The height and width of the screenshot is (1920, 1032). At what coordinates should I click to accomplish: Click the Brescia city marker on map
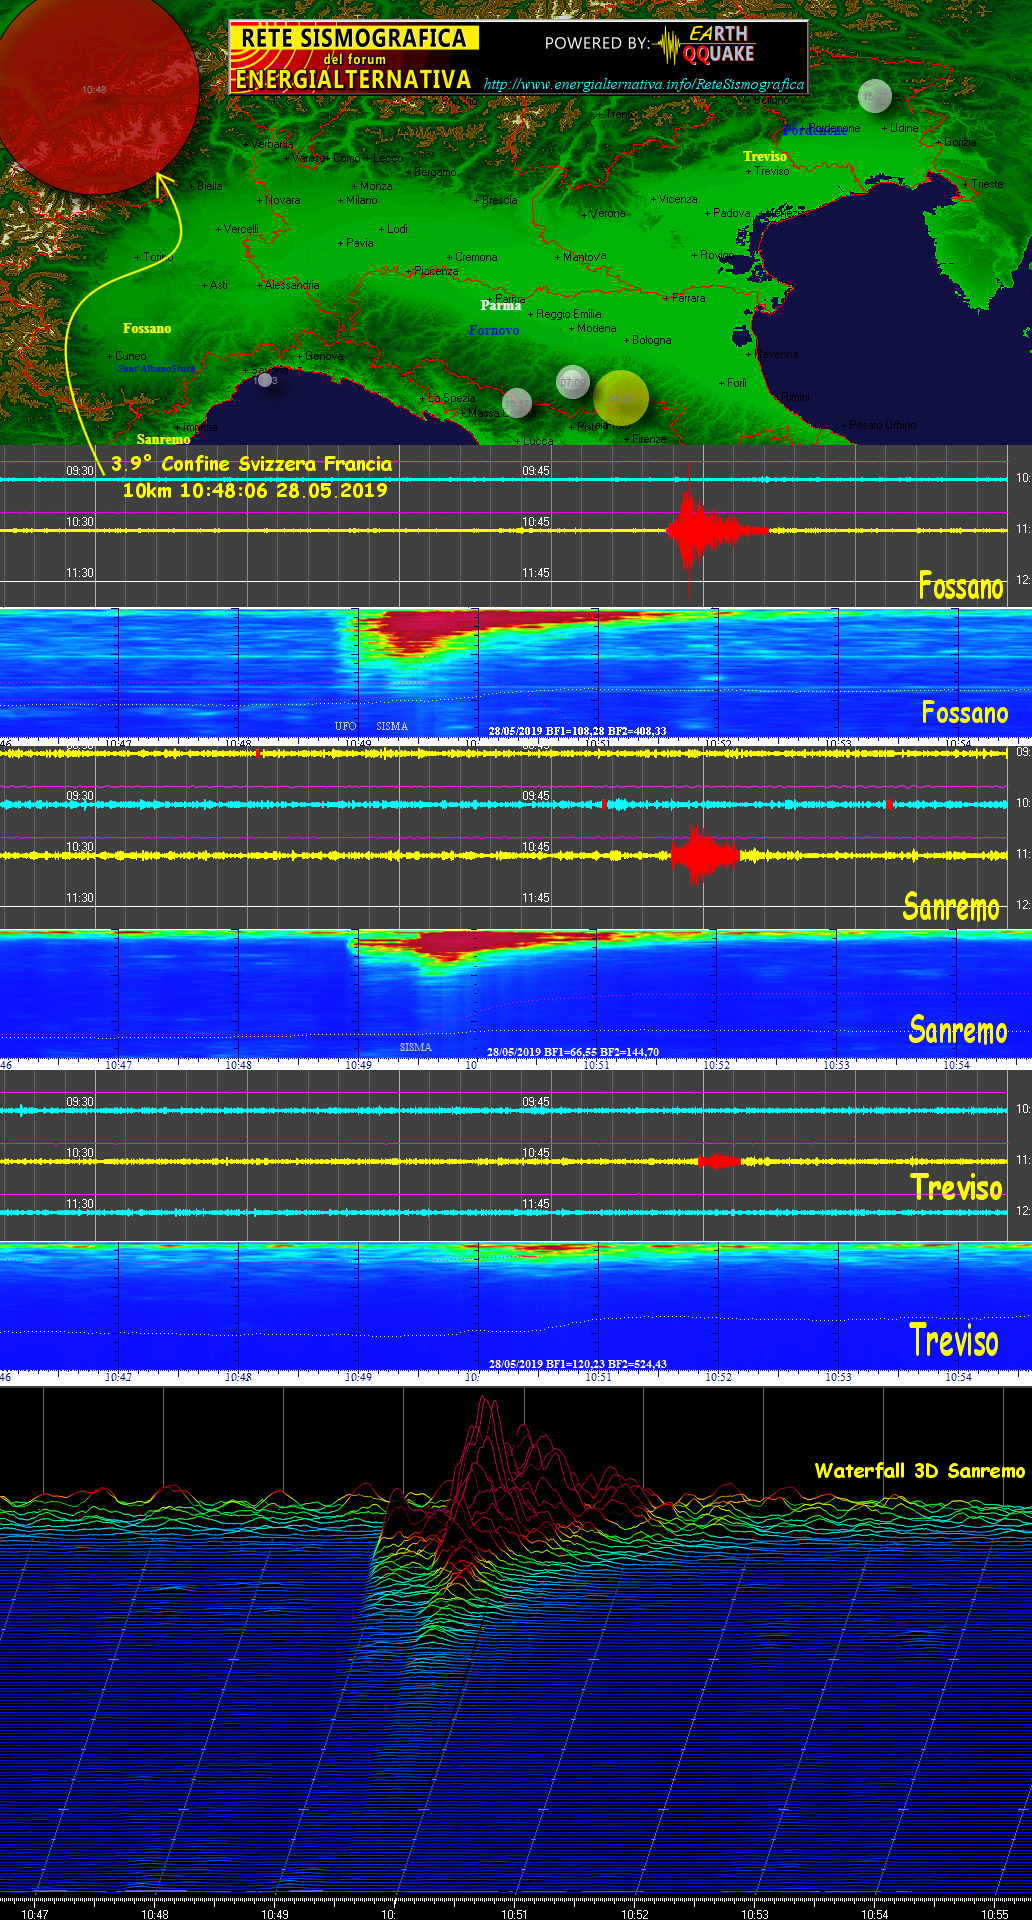coord(496,200)
